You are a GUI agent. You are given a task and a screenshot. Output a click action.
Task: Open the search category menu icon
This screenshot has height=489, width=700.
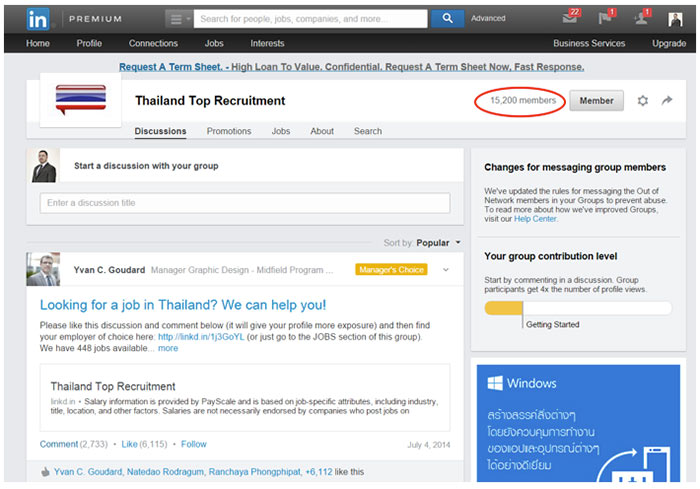(179, 19)
